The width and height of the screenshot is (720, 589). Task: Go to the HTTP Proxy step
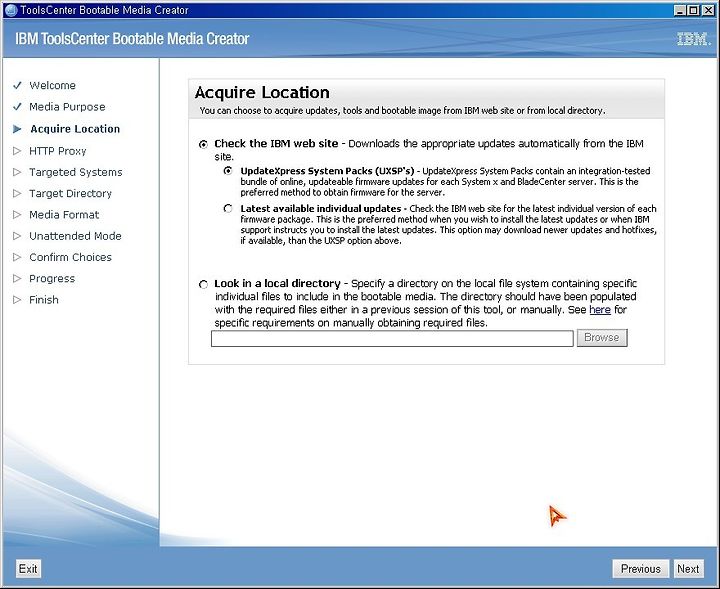[x=57, y=151]
